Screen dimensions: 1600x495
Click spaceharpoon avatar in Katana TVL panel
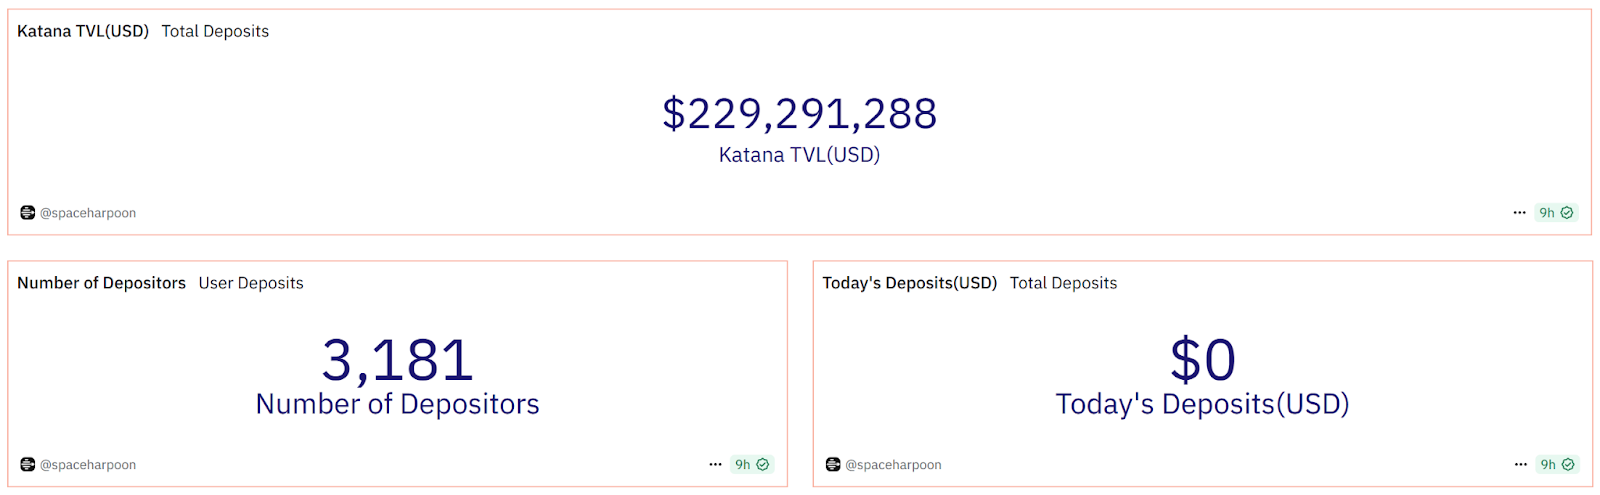28,212
